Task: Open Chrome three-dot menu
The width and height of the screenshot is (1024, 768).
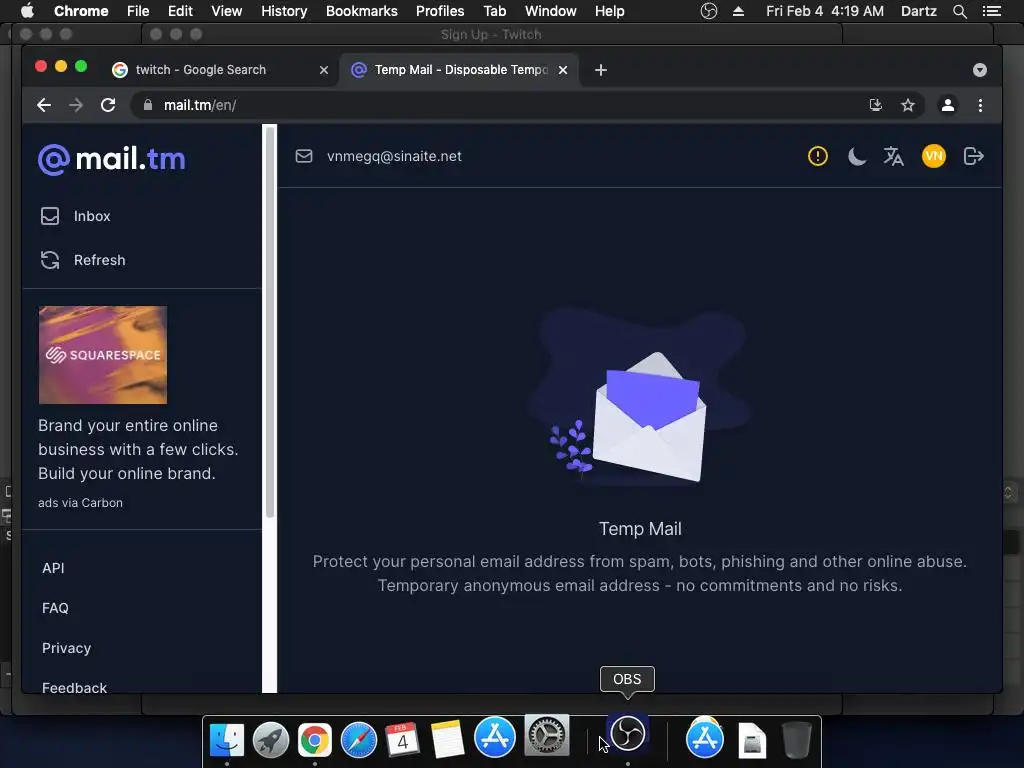Action: pyautogui.click(x=980, y=105)
